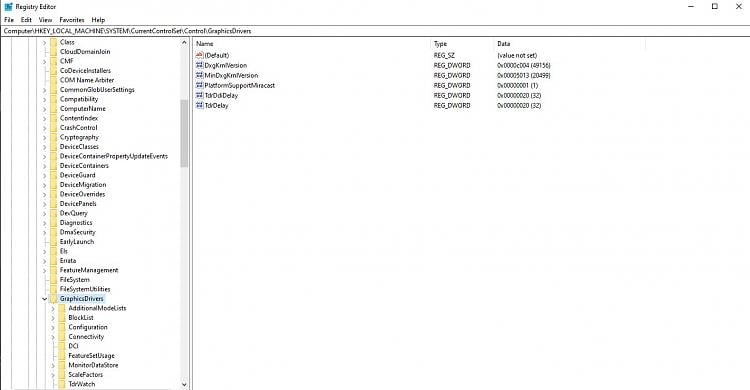Image resolution: width=750 pixels, height=390 pixels.
Task: Click the Connectivity folder icon
Action: tap(62, 336)
